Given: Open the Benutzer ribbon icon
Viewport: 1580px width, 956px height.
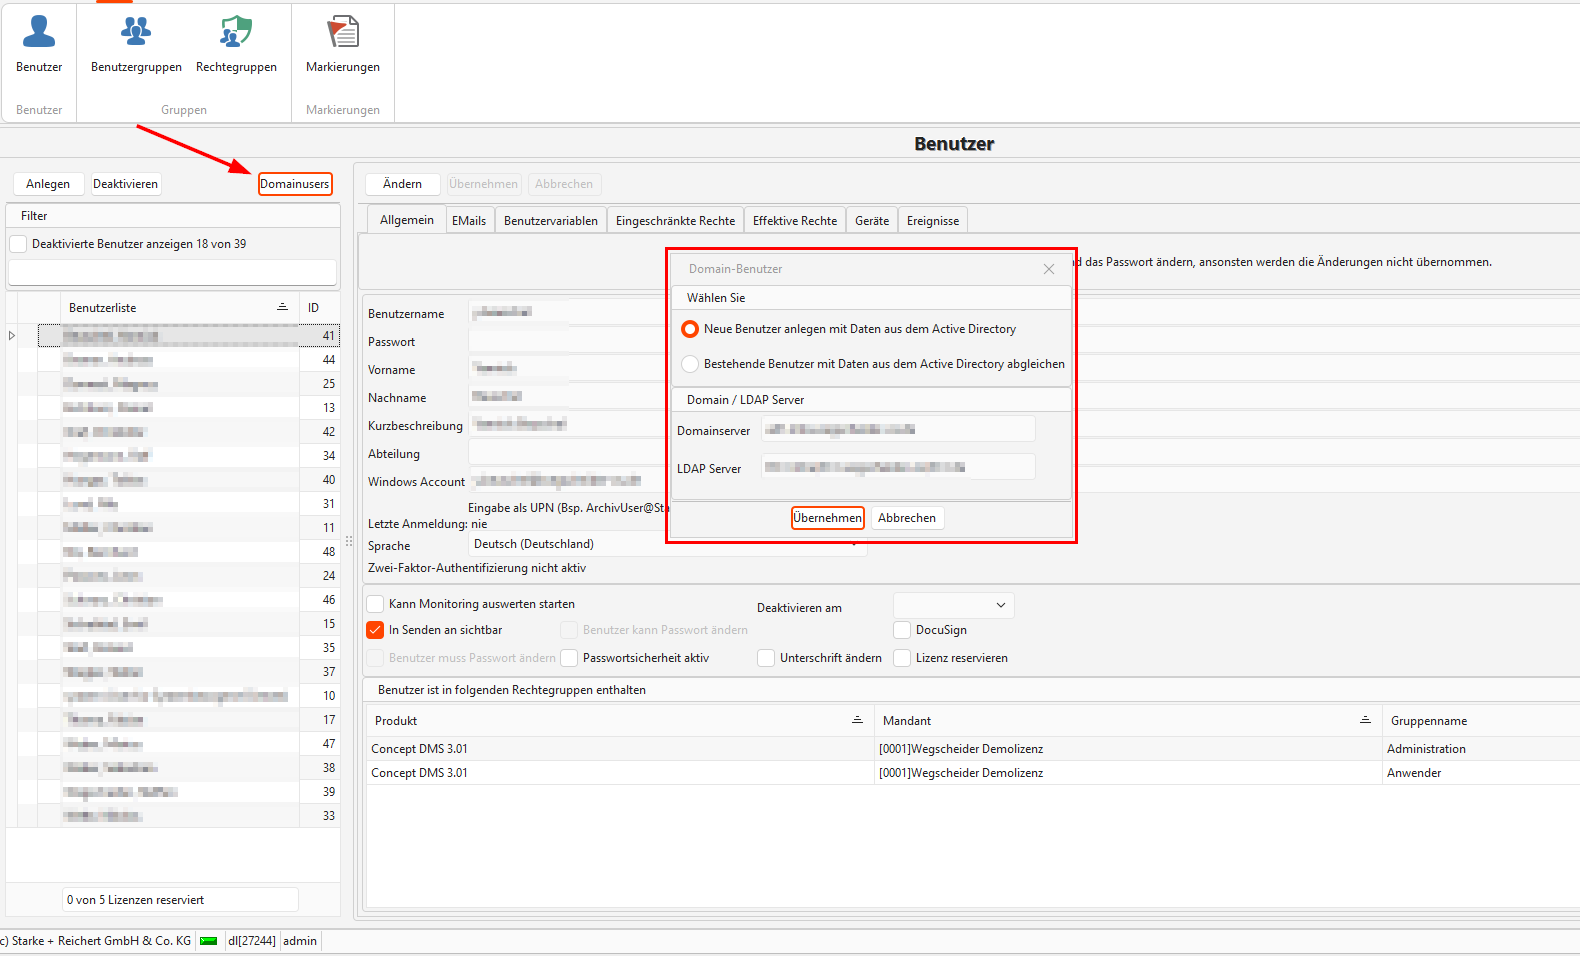Looking at the screenshot, I should [39, 33].
